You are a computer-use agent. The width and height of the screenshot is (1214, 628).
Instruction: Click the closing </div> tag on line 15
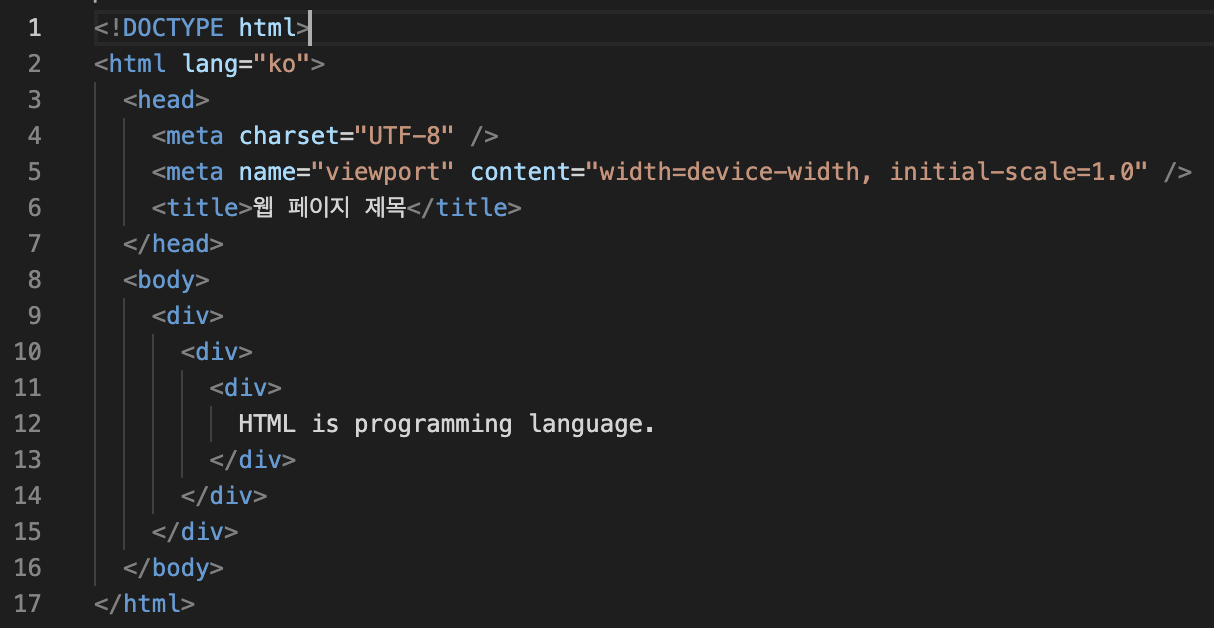(195, 532)
